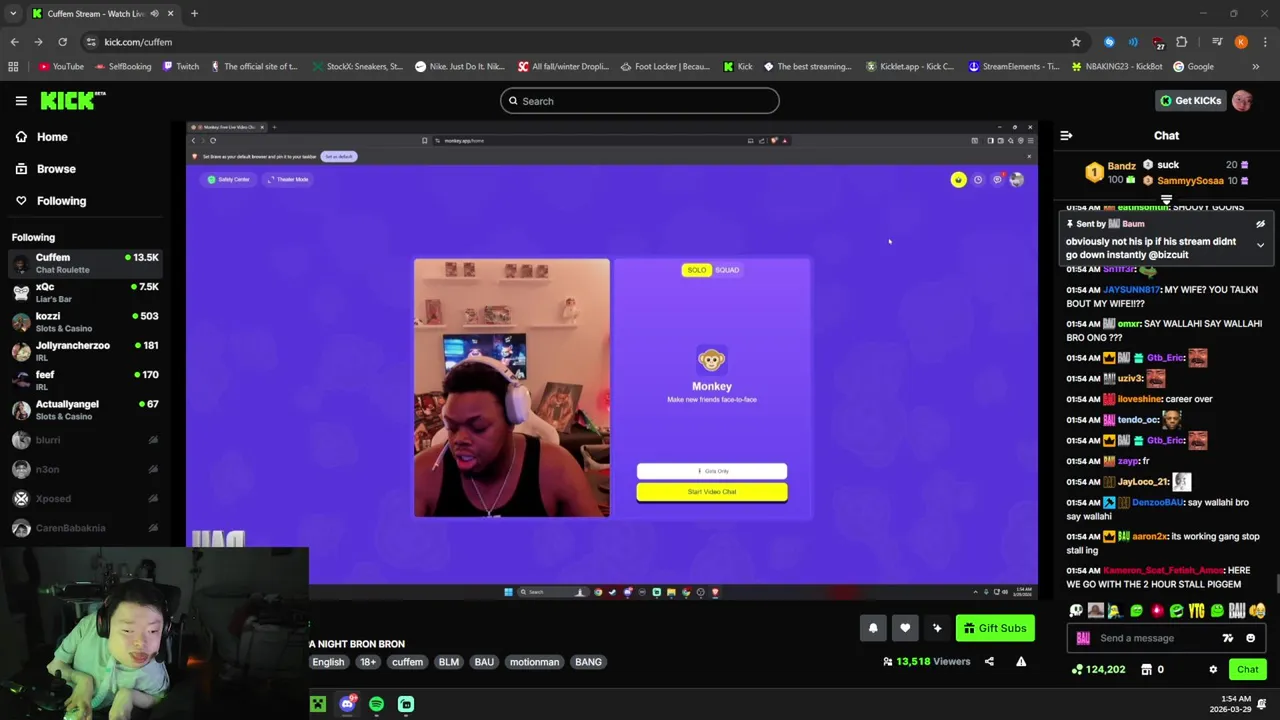
Task: Open Discord from the taskbar
Action: point(347,704)
